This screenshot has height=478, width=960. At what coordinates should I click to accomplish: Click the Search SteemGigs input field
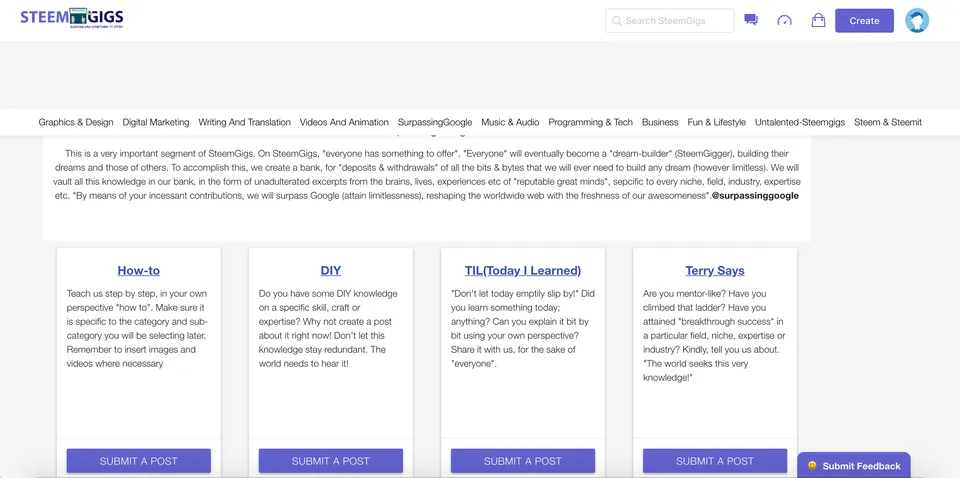(x=670, y=21)
